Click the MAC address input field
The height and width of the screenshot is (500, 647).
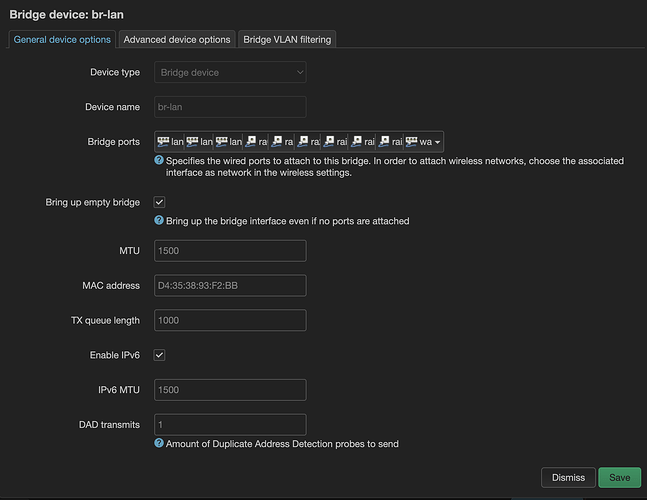(x=230, y=285)
